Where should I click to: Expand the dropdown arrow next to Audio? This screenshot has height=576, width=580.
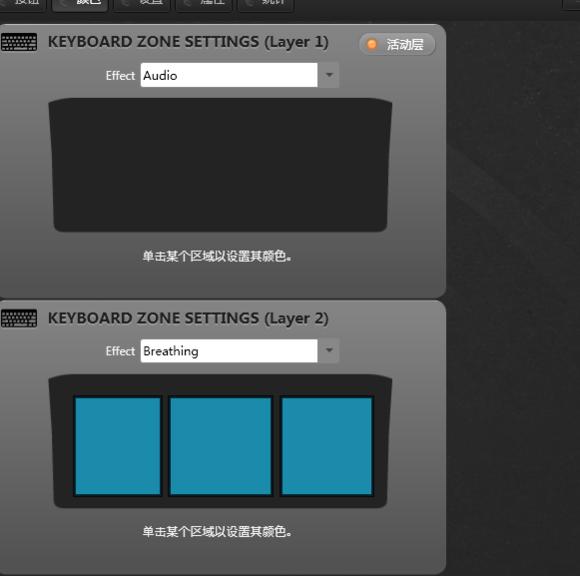click(329, 75)
